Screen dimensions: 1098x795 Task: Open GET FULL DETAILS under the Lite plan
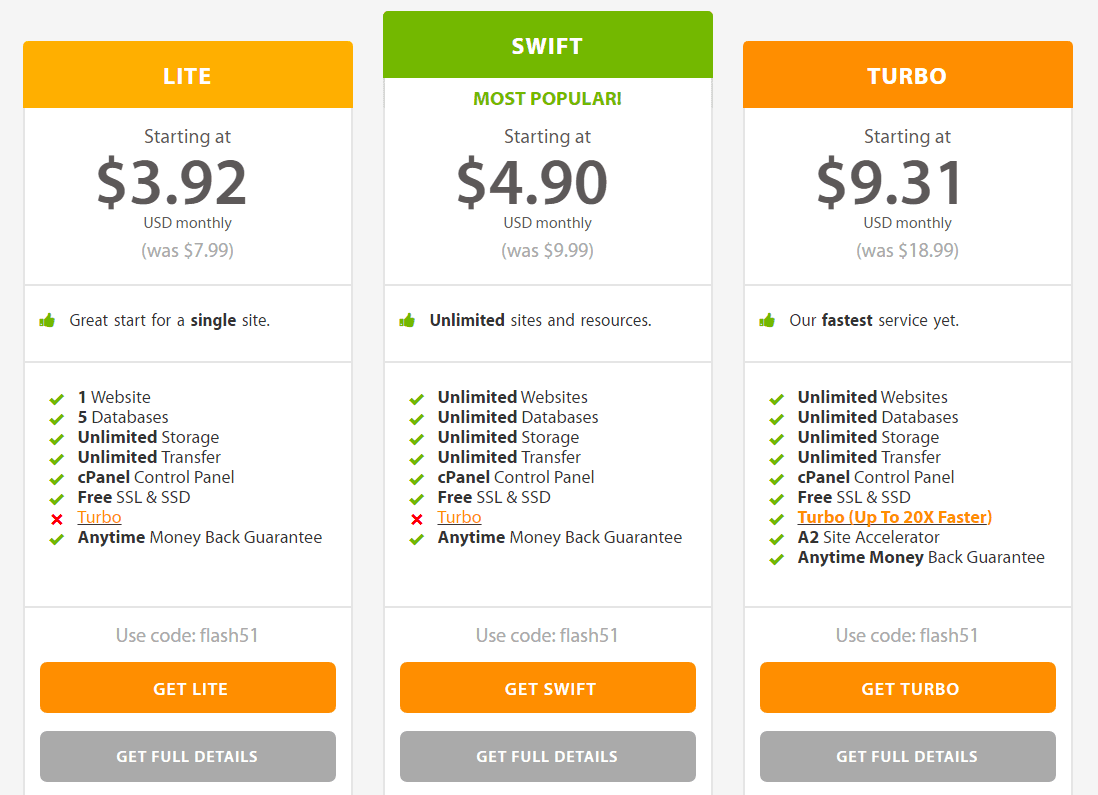pos(188,756)
